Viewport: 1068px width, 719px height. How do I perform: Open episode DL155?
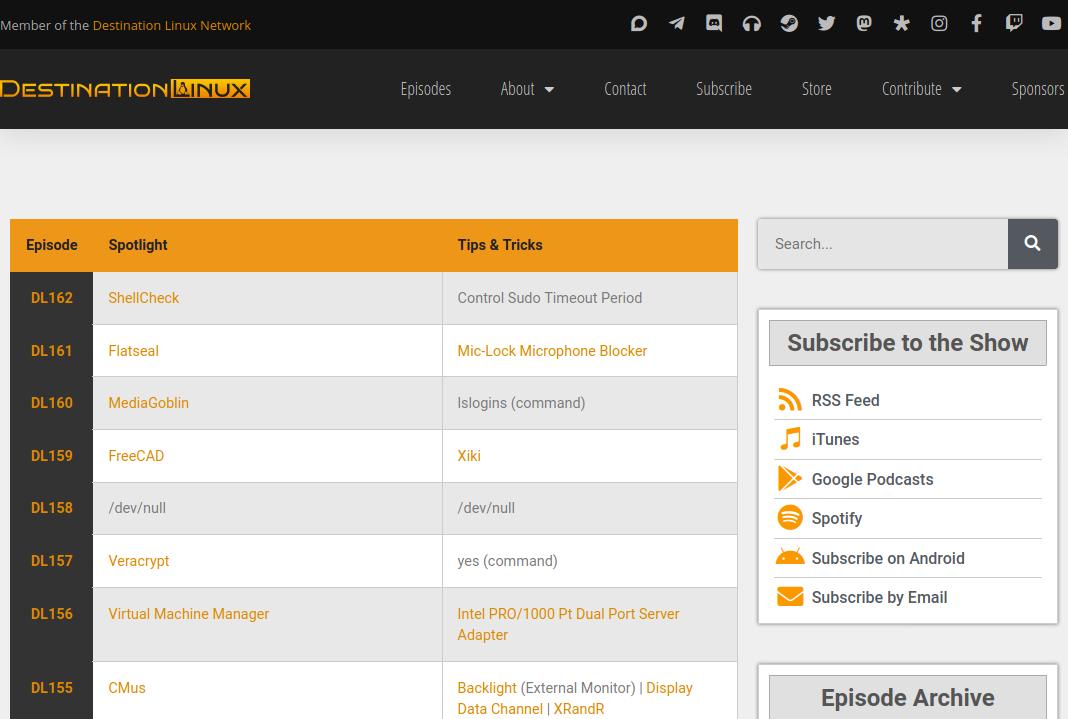pyautogui.click(x=52, y=688)
